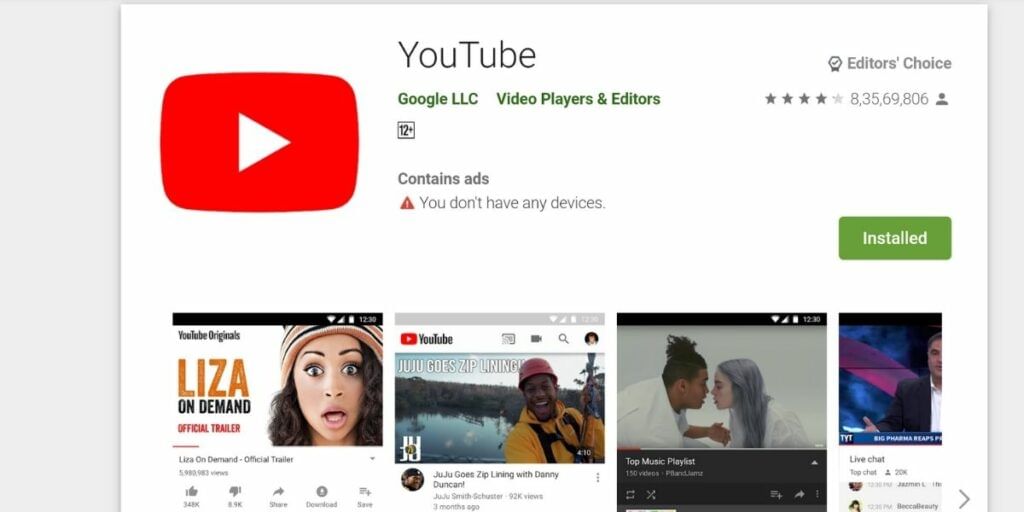
Task: Click the red YouTube app logo
Action: (x=259, y=142)
